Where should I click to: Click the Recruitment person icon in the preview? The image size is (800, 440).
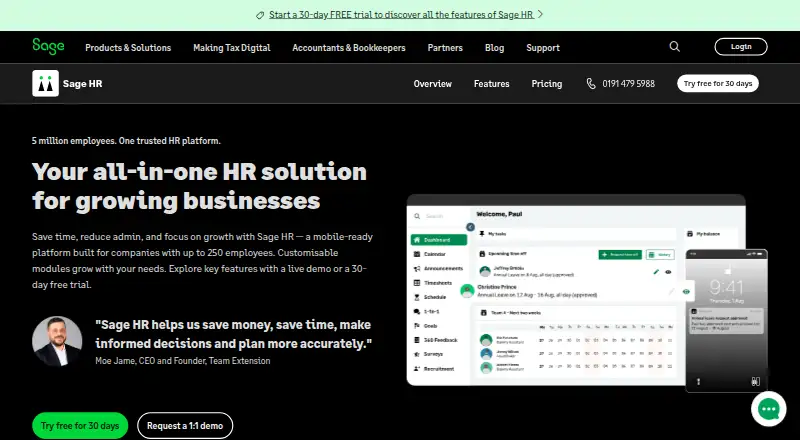click(x=417, y=369)
